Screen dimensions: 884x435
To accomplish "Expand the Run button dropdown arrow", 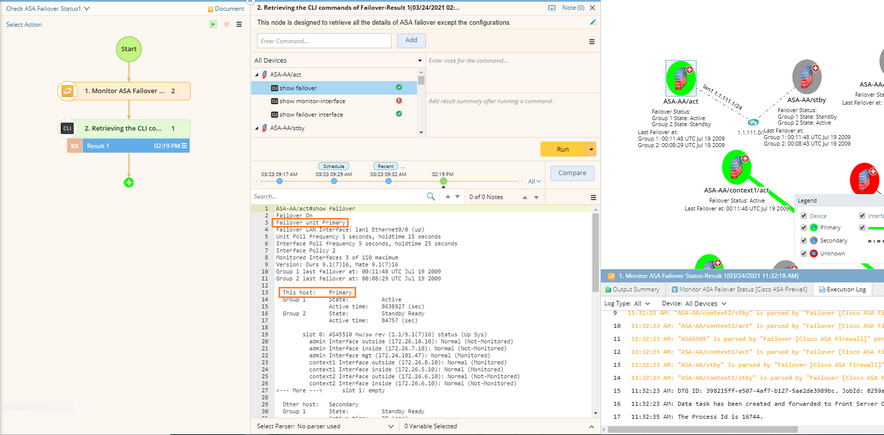I will (591, 149).
